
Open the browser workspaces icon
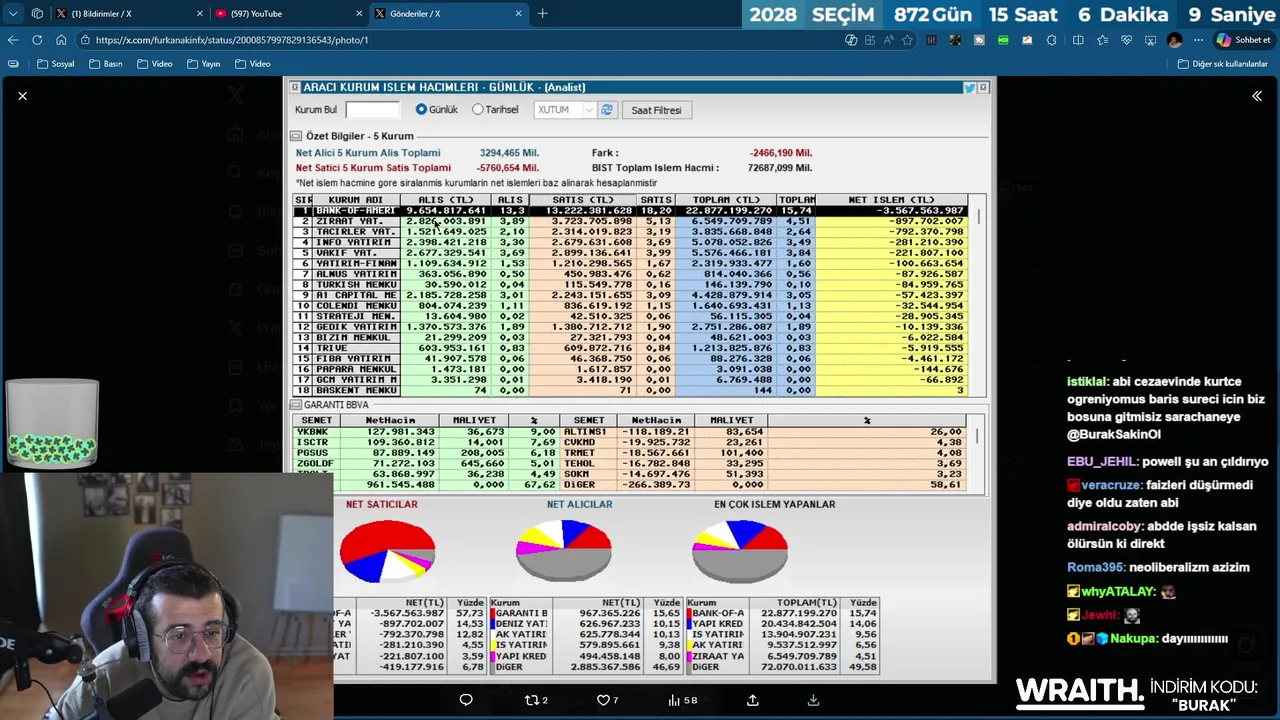(x=37, y=14)
